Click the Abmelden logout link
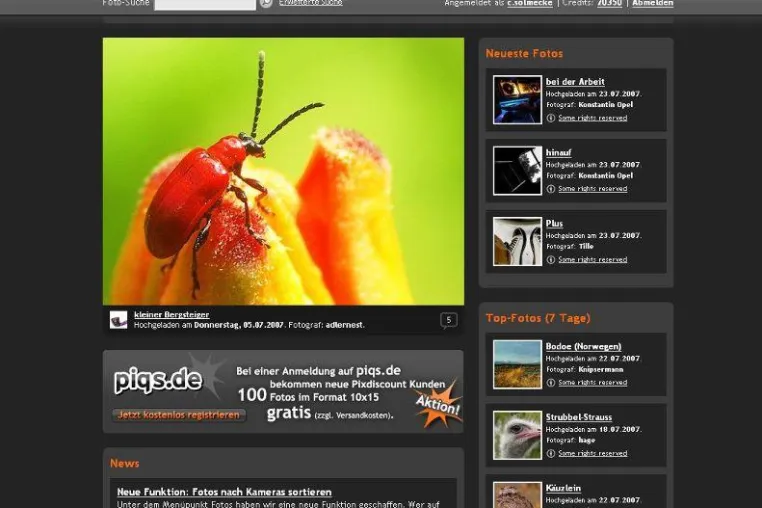Viewport: 762px width, 508px height. (x=653, y=3)
